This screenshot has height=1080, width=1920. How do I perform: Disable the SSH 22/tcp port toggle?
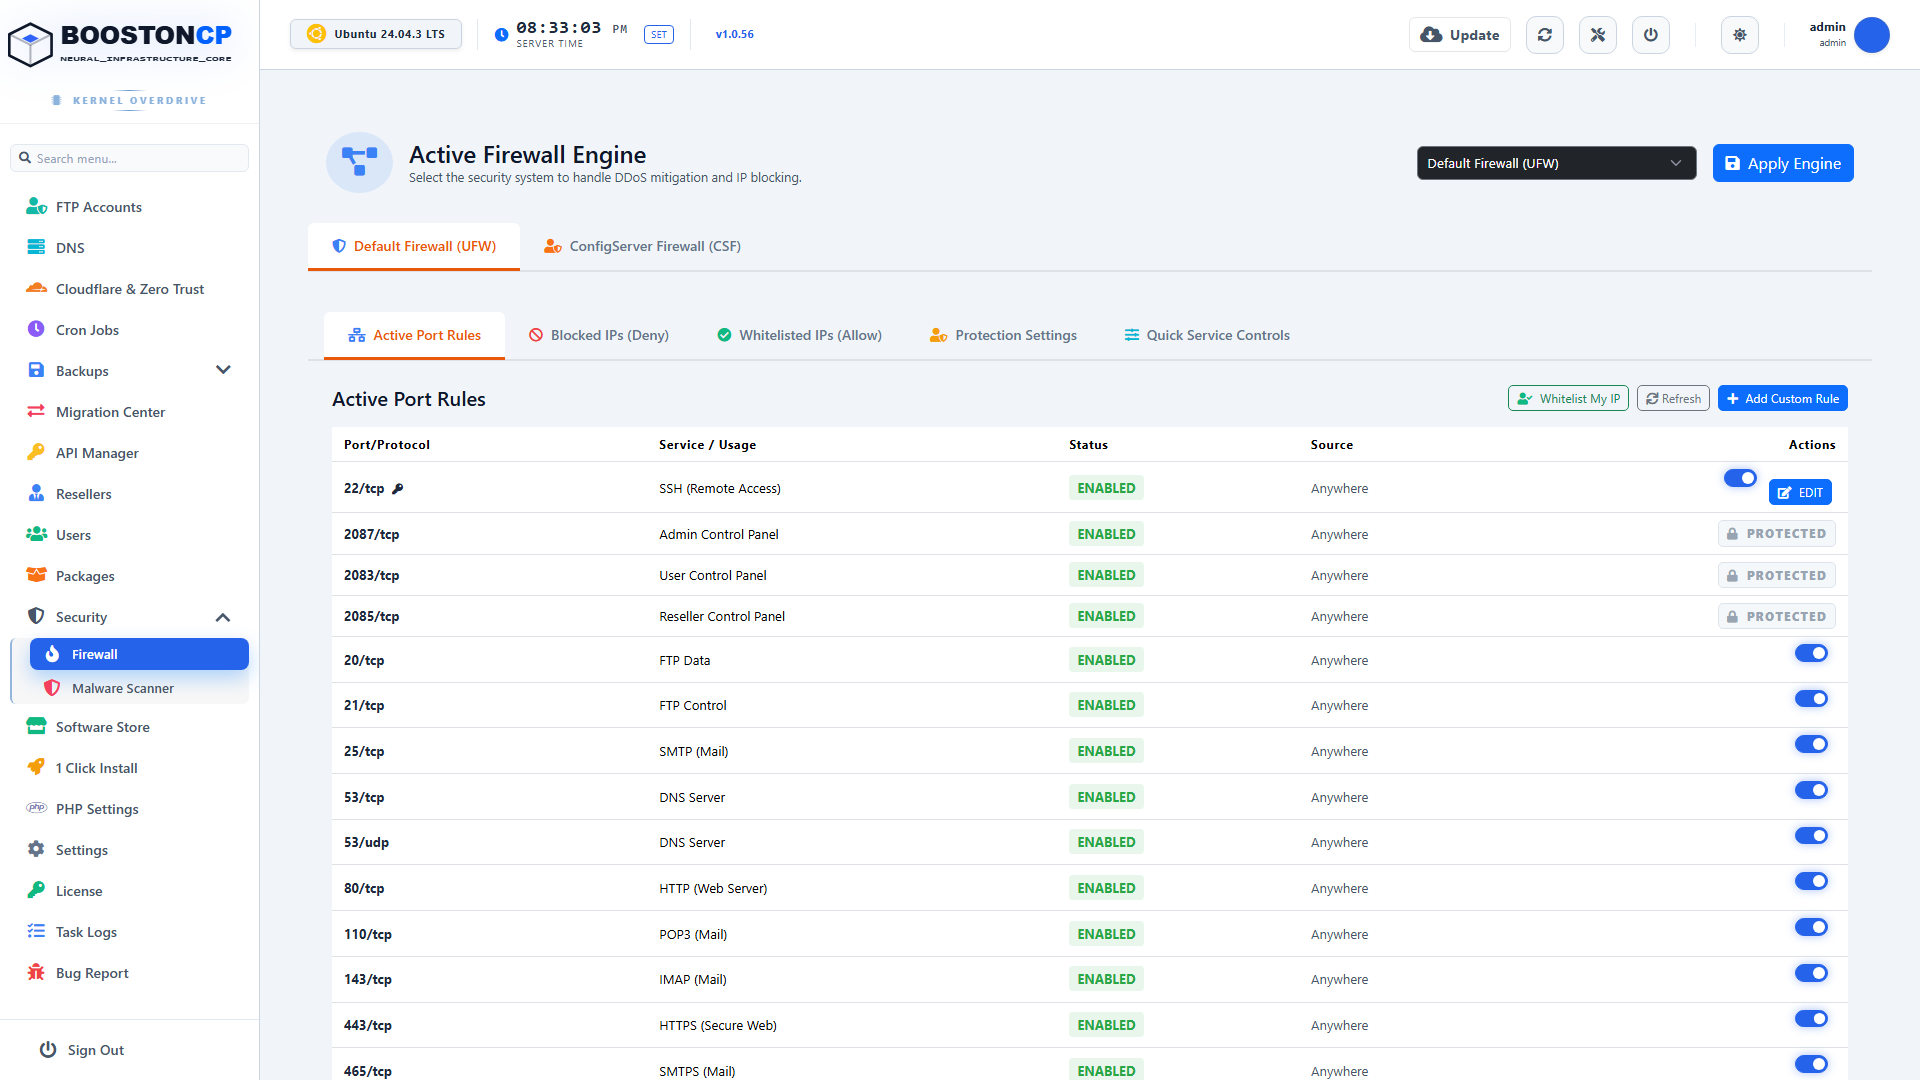[1740, 478]
